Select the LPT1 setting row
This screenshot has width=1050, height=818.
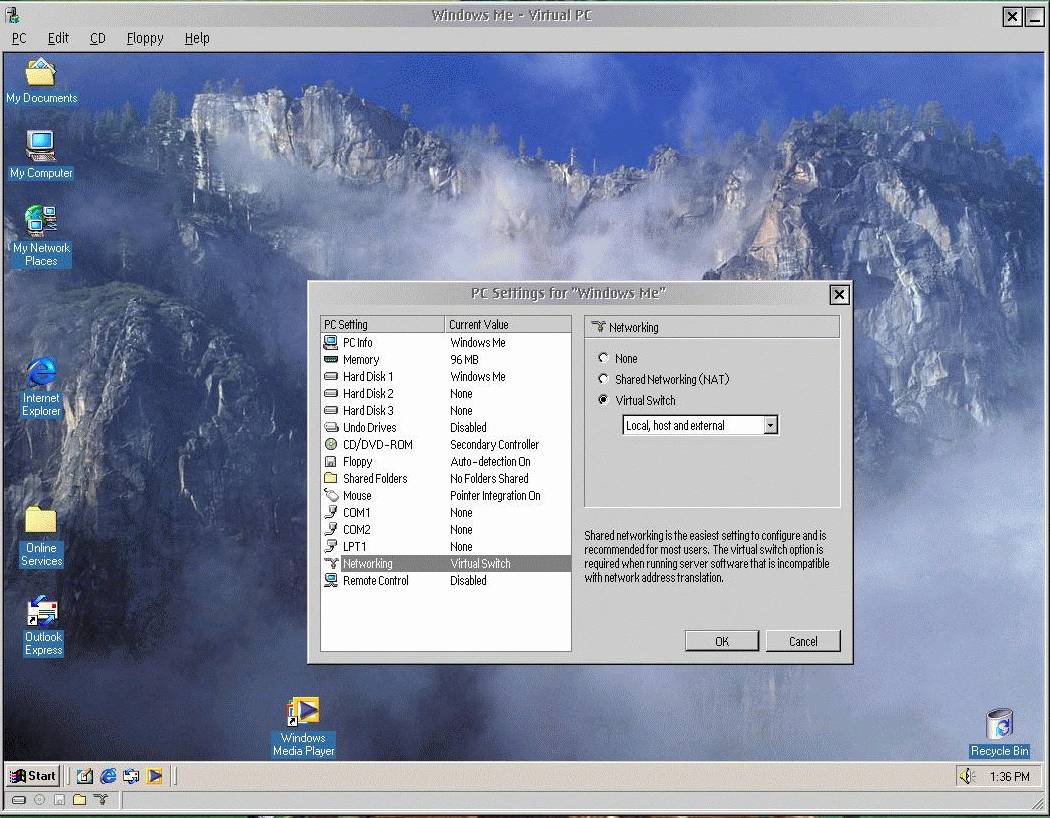click(446, 546)
